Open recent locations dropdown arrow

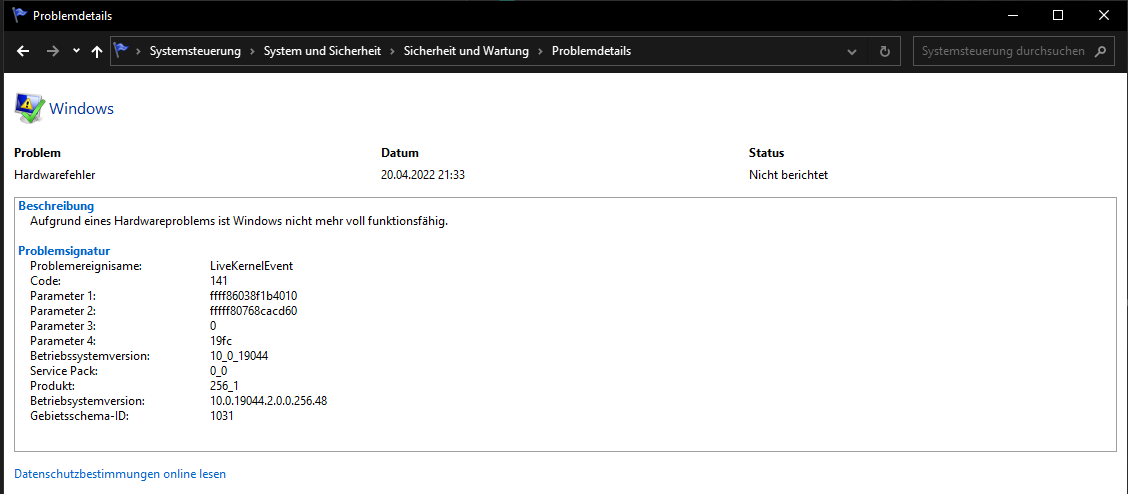(x=76, y=52)
